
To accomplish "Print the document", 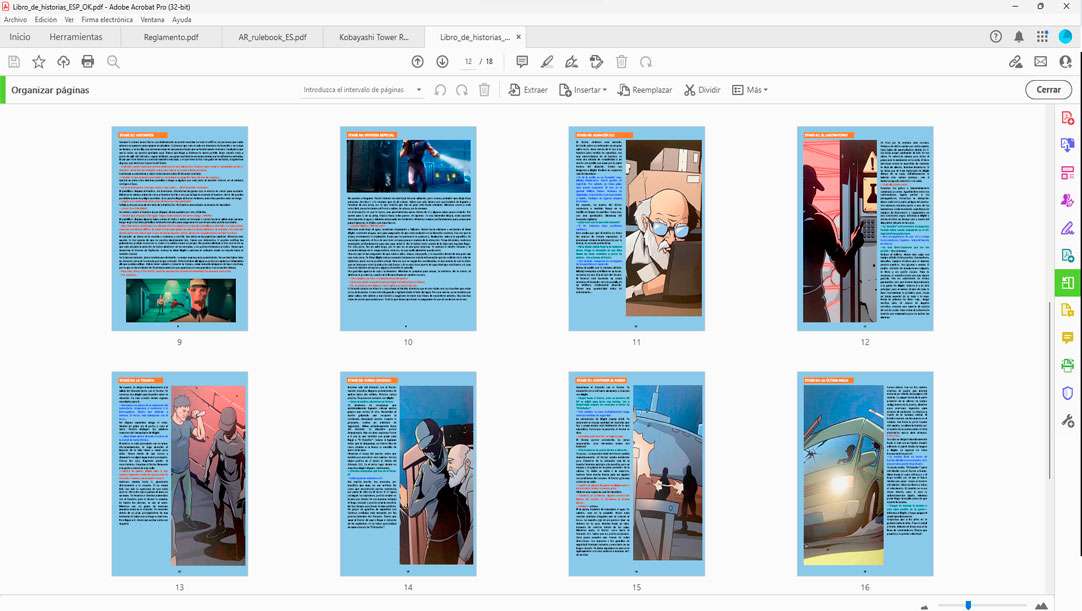I will coord(88,62).
